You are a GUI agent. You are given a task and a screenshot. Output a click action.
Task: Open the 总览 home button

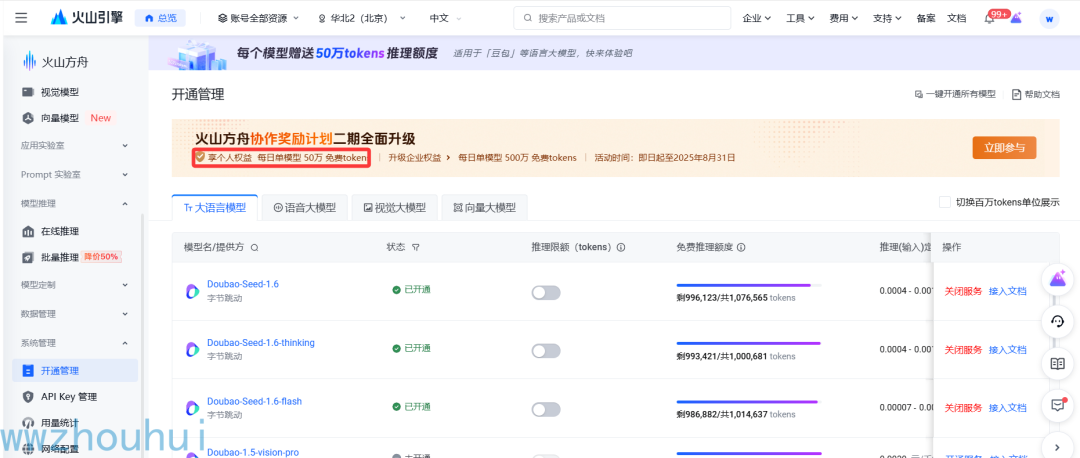coord(160,18)
